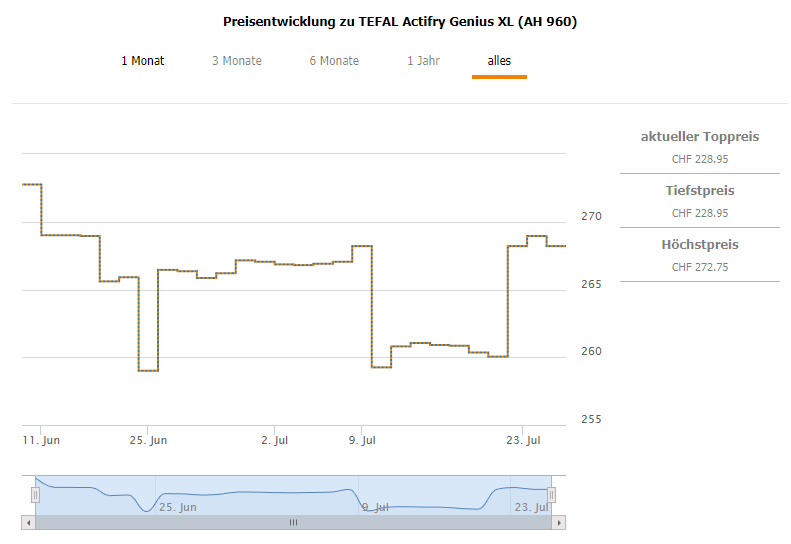The width and height of the screenshot is (791, 544).
Task: Click the 2. Jul x-axis label
Action: [274, 440]
